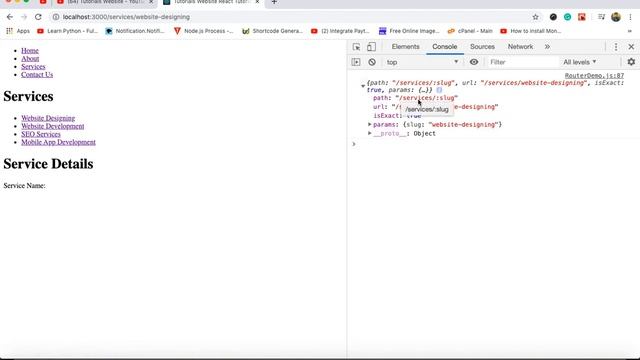Open the Website Designing service link
The image size is (640, 360).
pyautogui.click(x=48, y=118)
